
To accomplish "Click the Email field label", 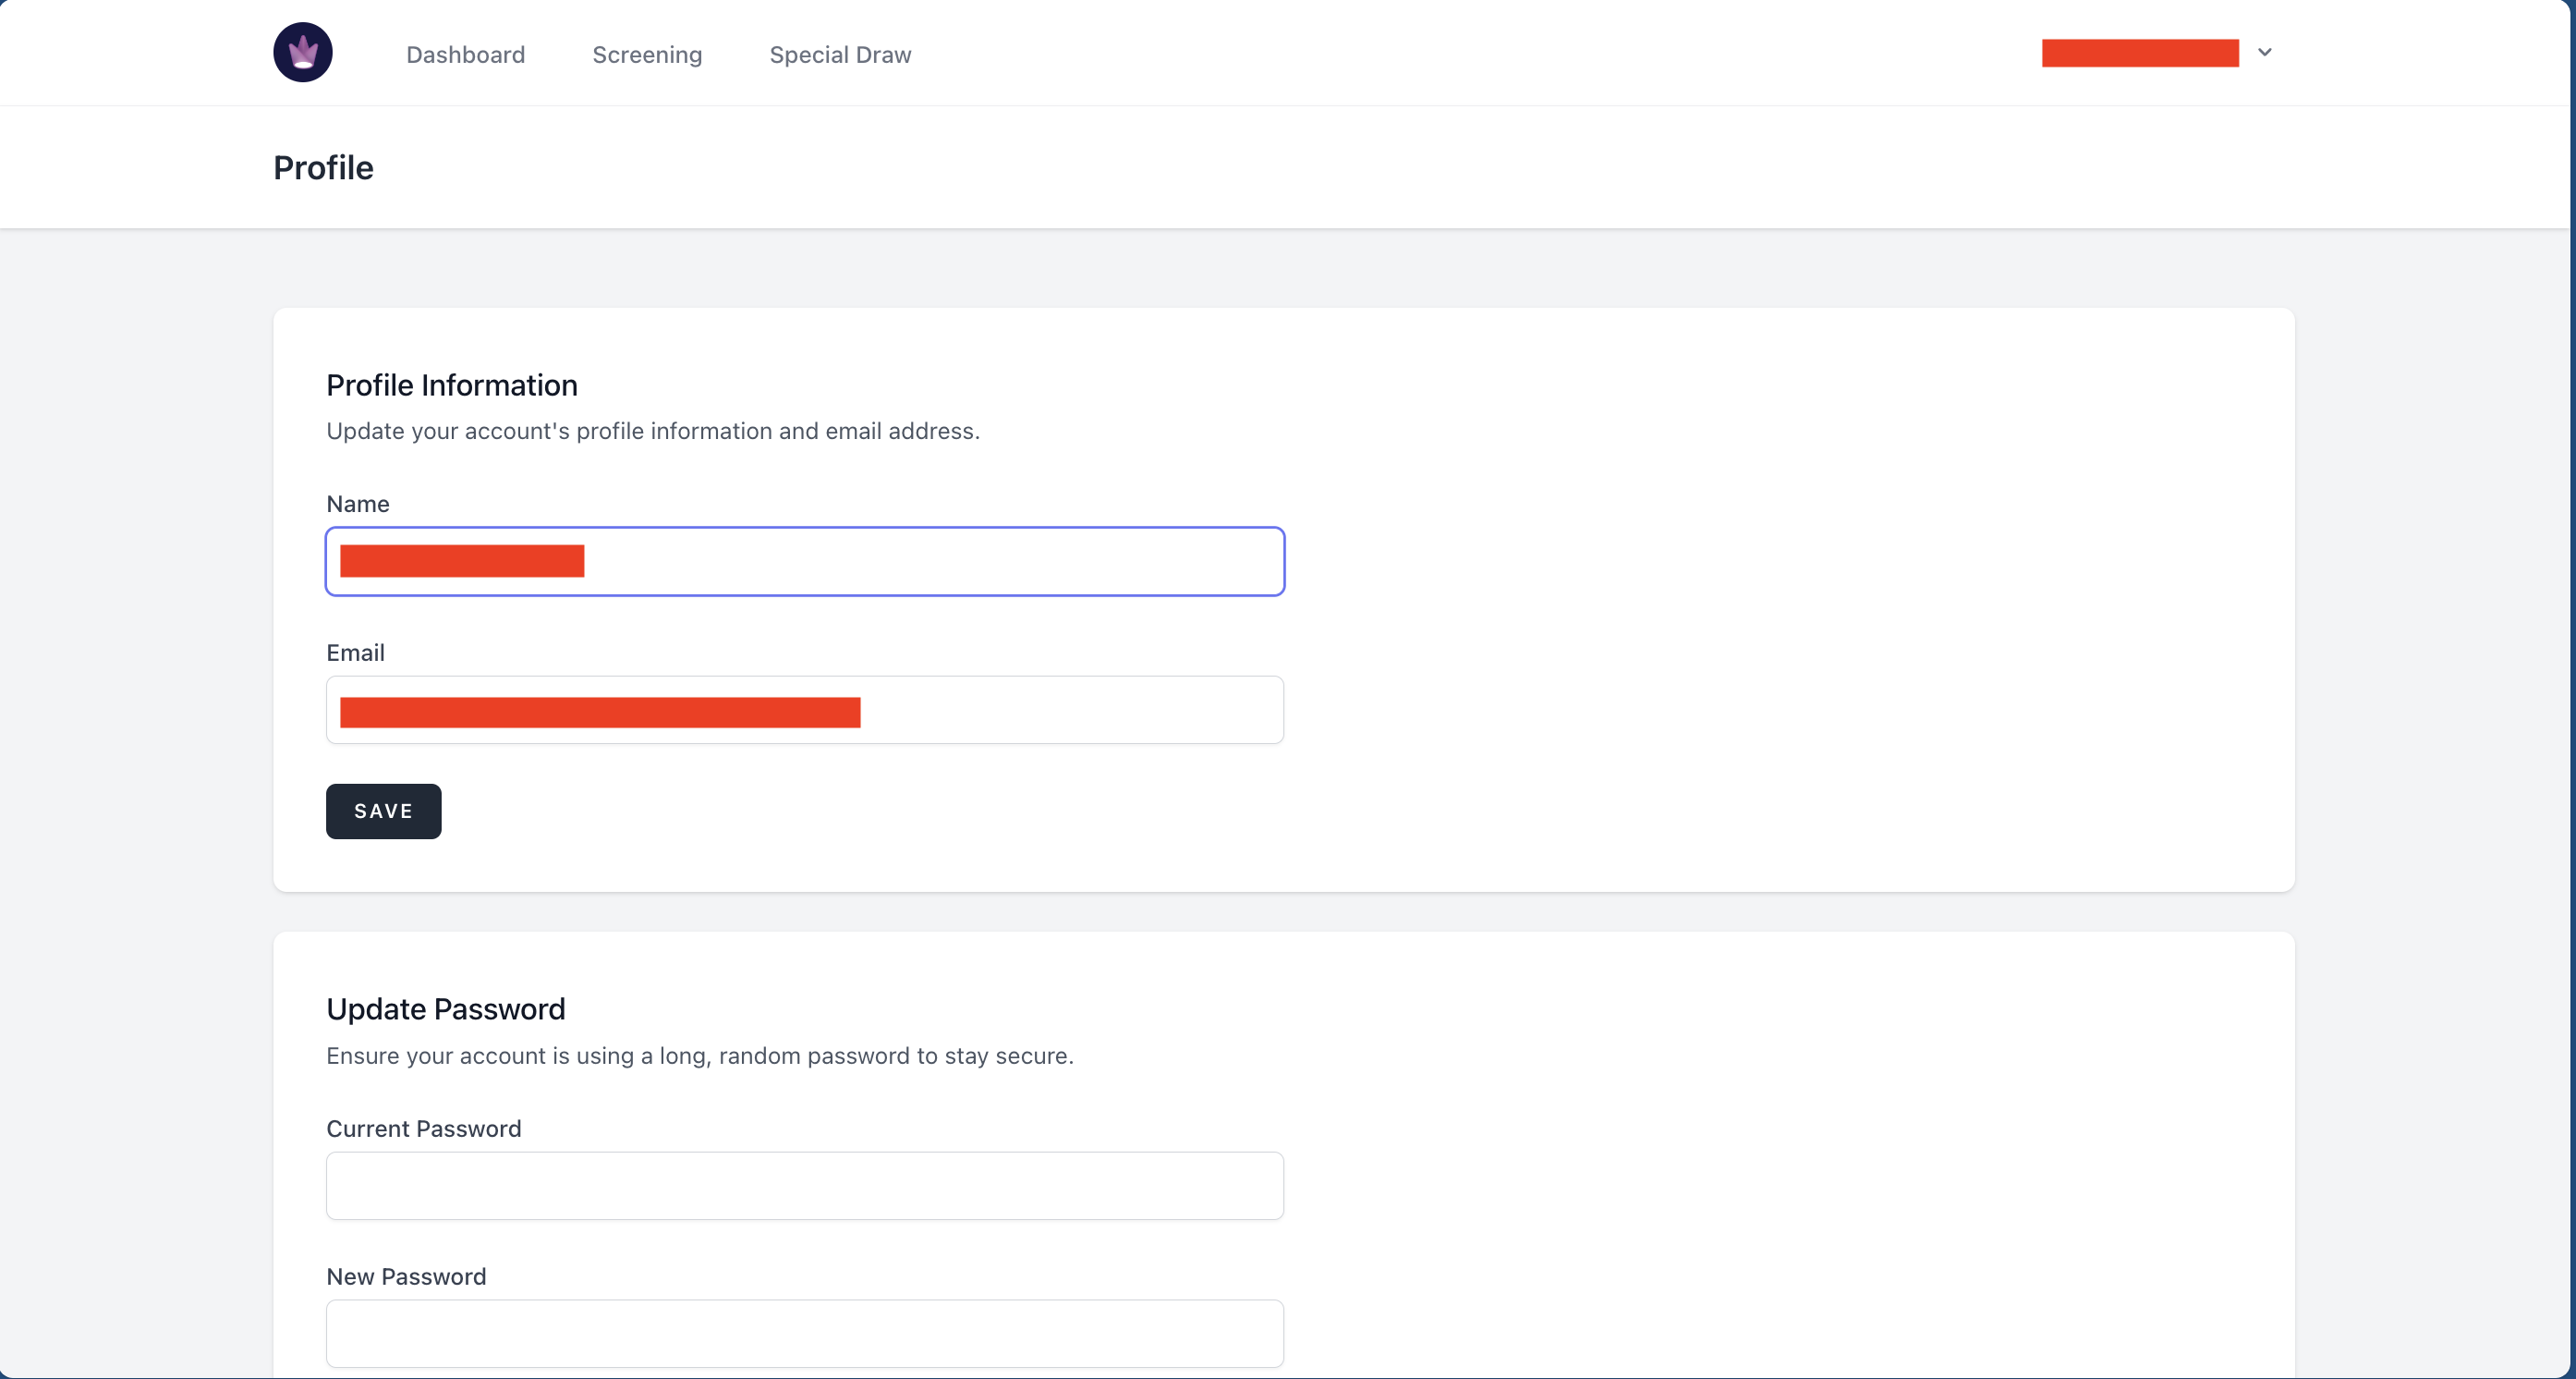I will tap(355, 653).
